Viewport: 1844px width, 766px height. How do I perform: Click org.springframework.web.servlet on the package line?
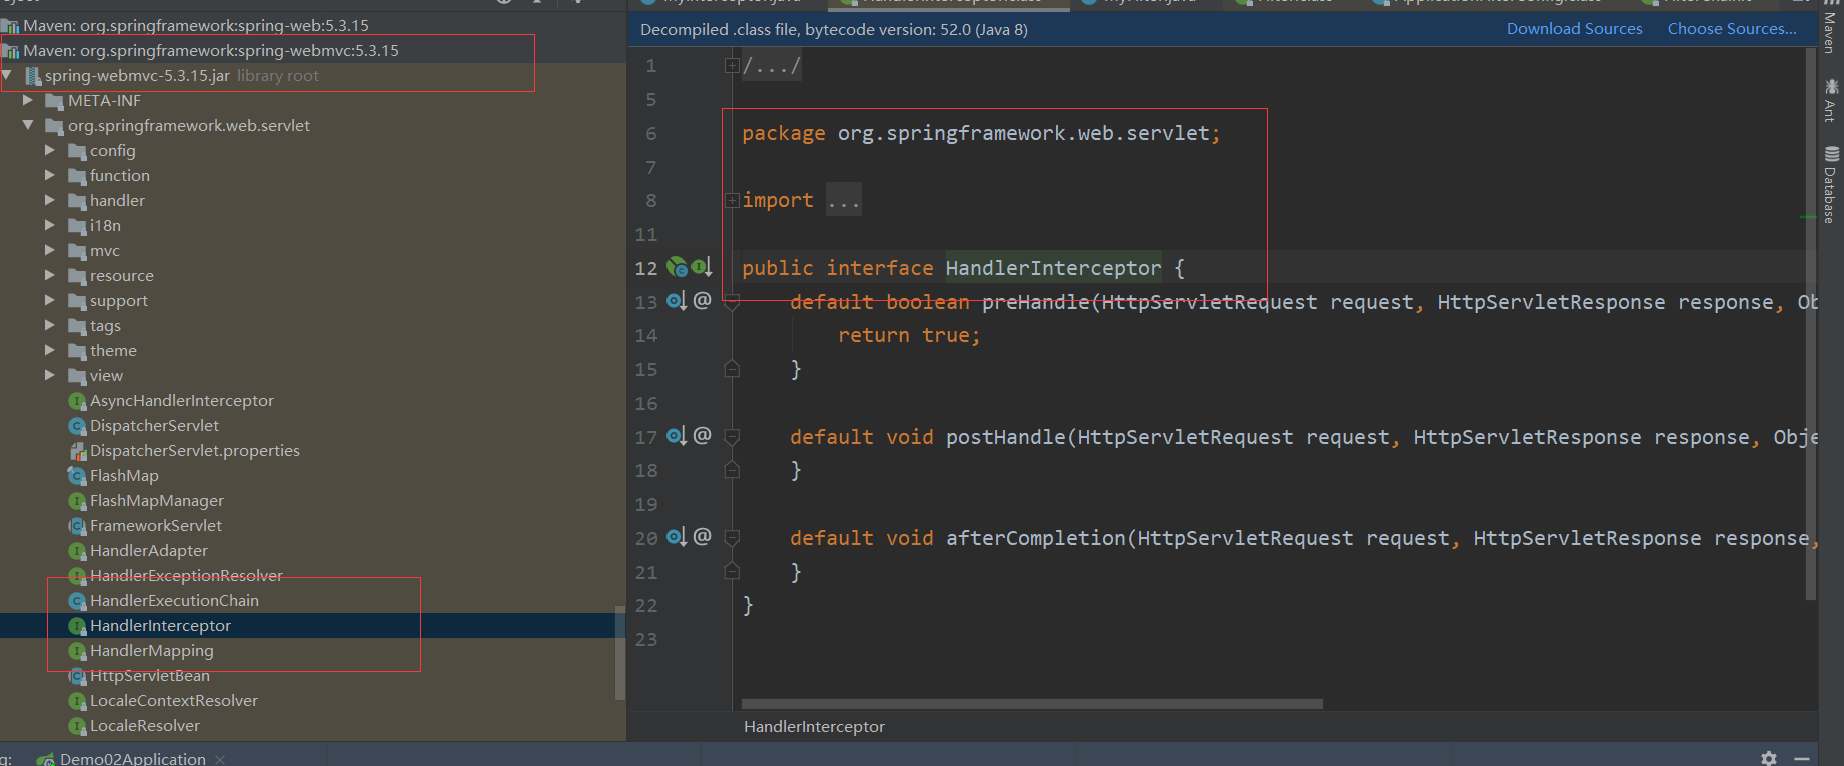(1023, 133)
